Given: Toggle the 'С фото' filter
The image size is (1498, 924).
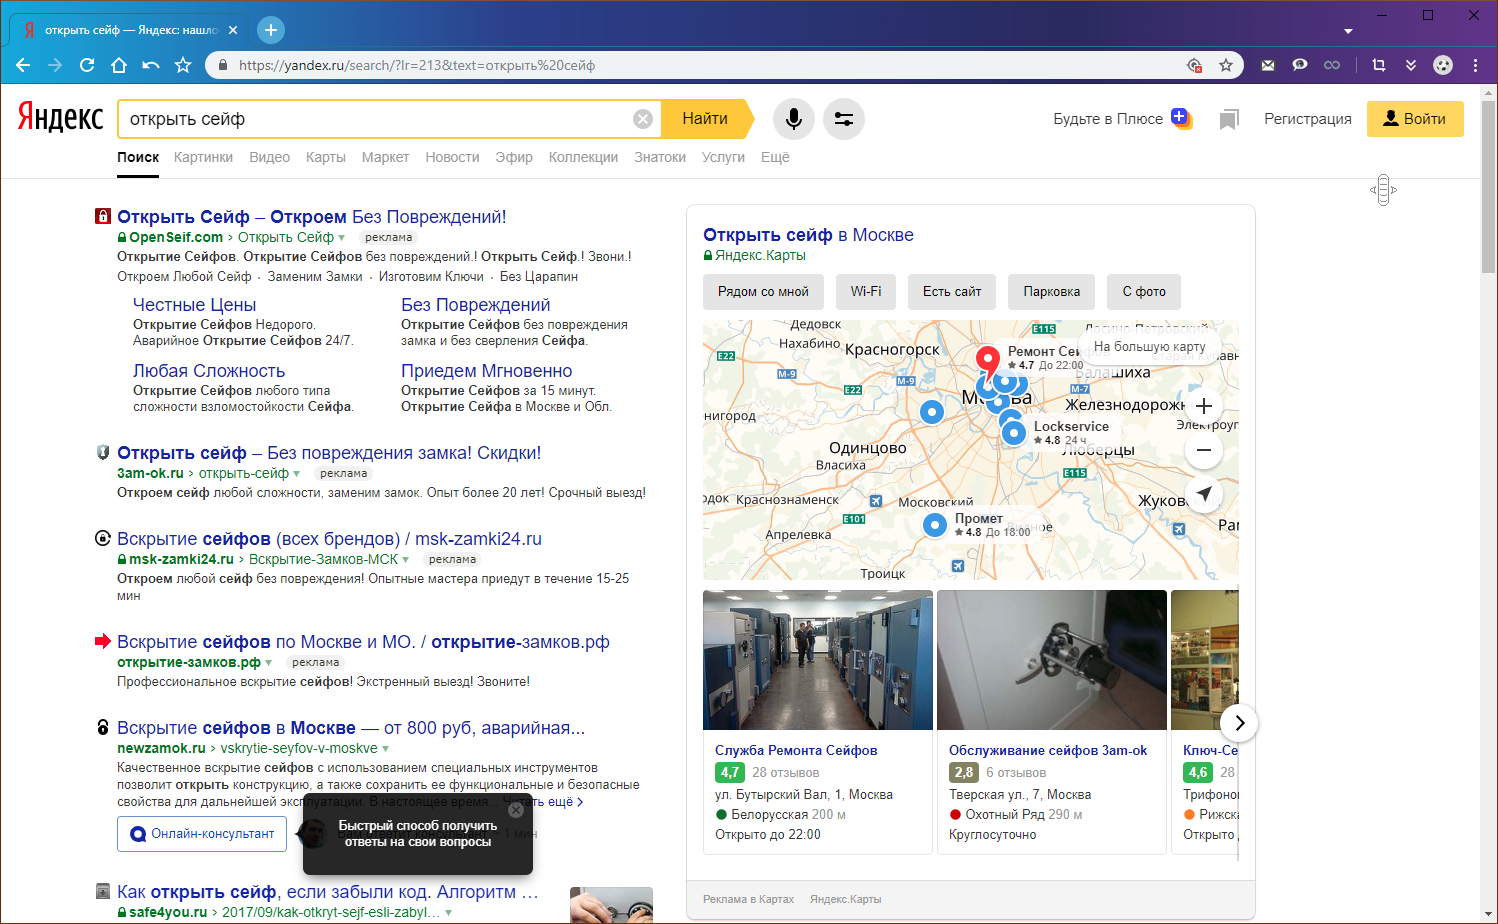Looking at the screenshot, I should [x=1144, y=292].
